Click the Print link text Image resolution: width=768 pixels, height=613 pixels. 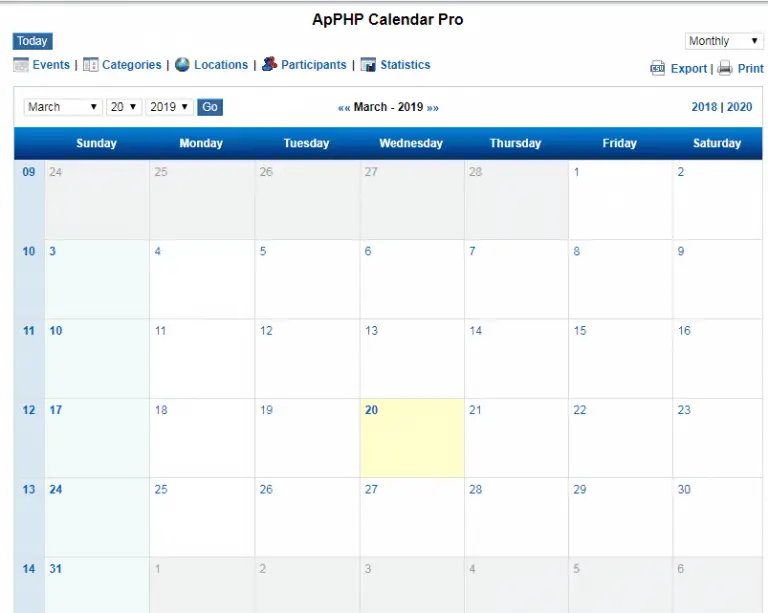click(x=750, y=69)
